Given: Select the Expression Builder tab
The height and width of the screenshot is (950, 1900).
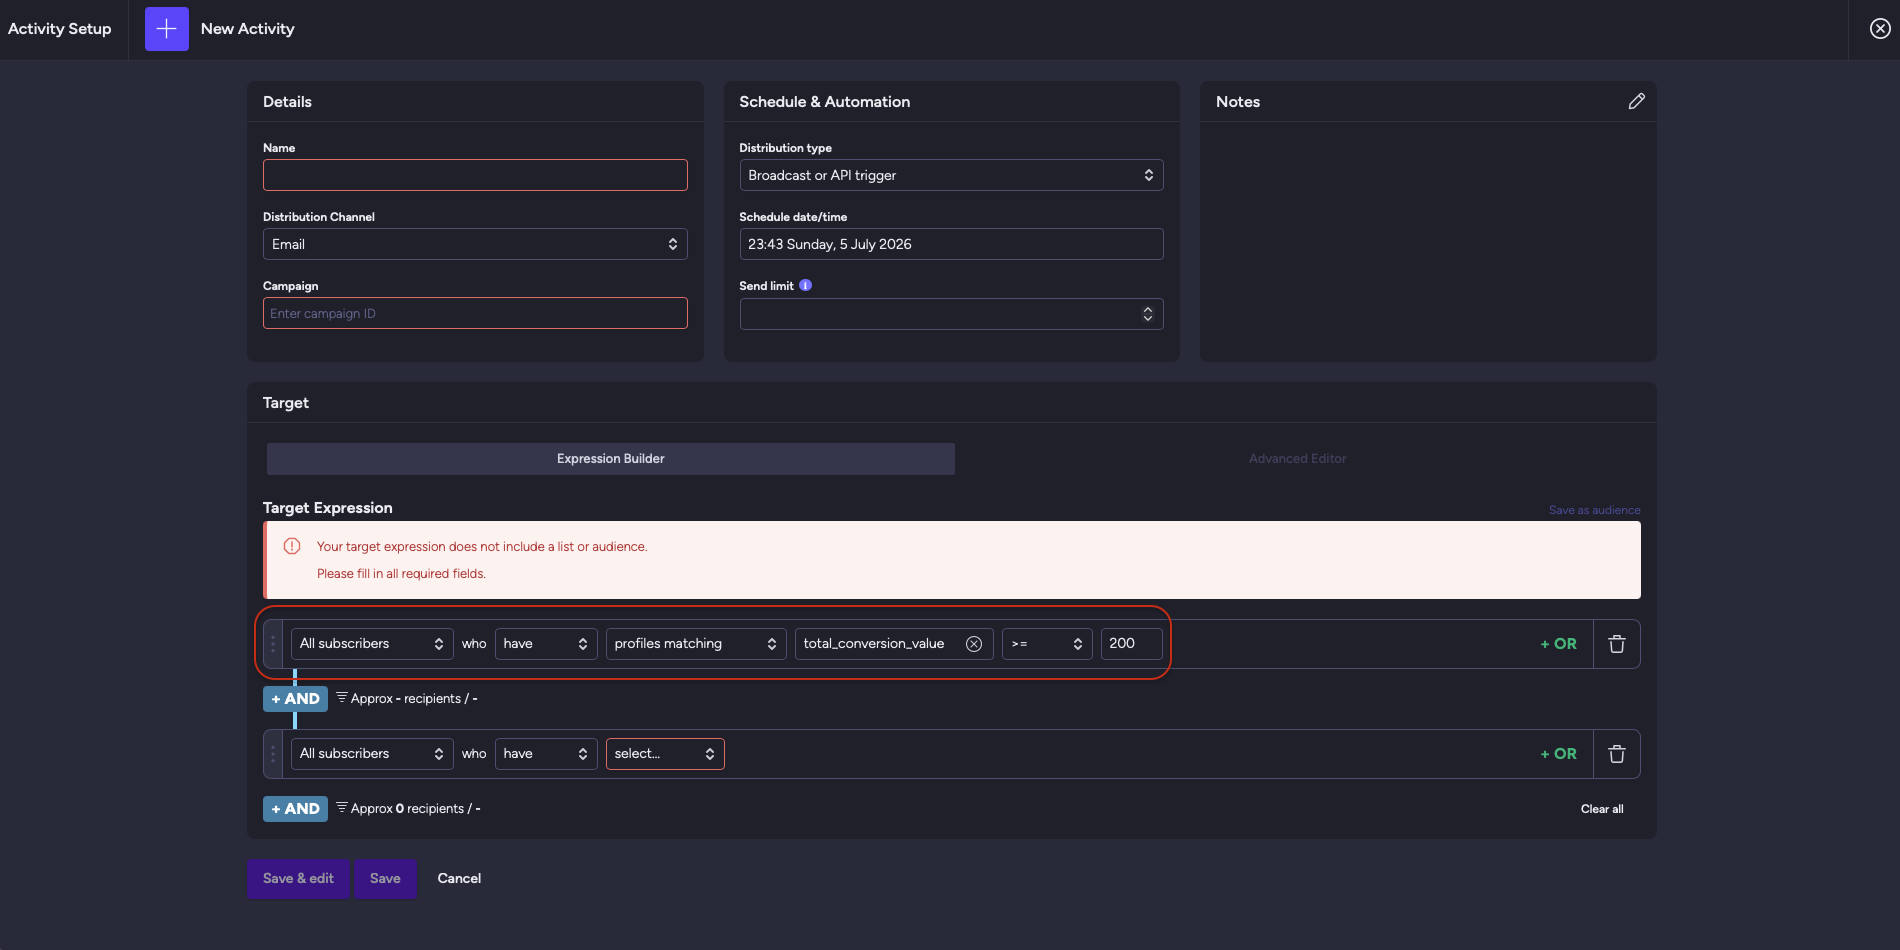Looking at the screenshot, I should [610, 459].
